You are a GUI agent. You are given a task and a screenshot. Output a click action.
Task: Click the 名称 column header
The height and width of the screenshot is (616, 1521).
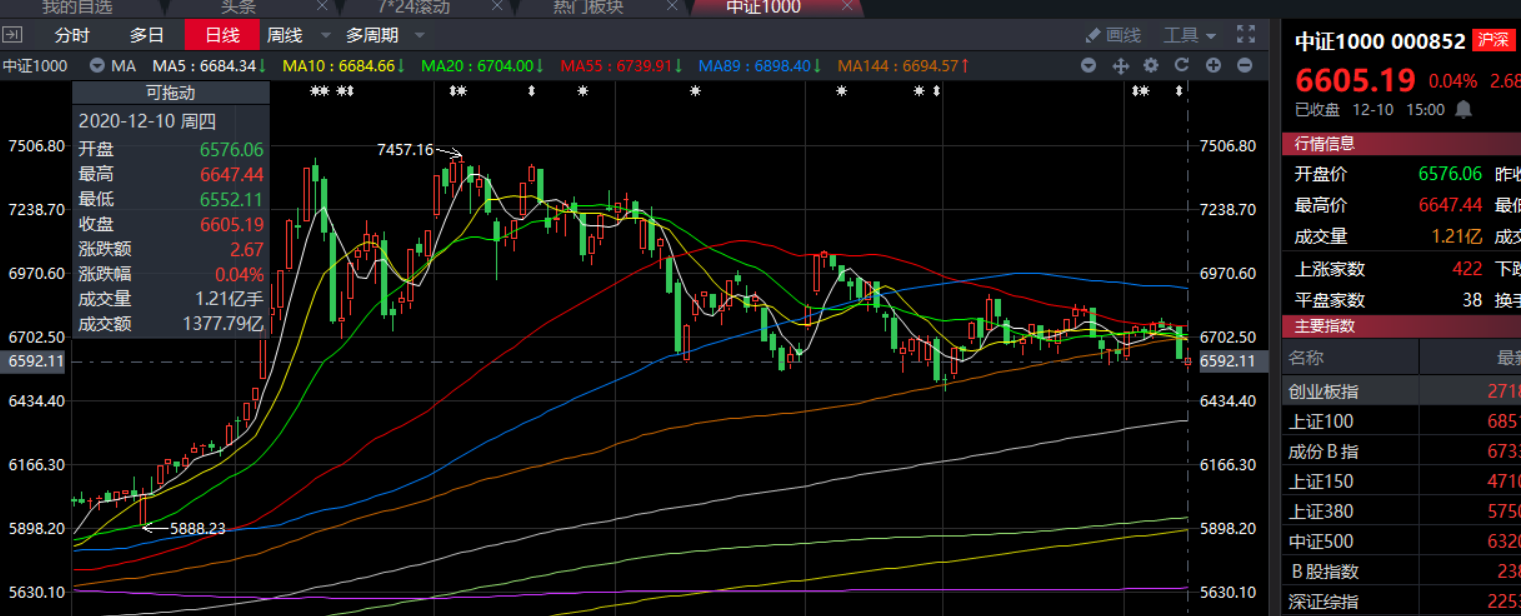pyautogui.click(x=1305, y=357)
